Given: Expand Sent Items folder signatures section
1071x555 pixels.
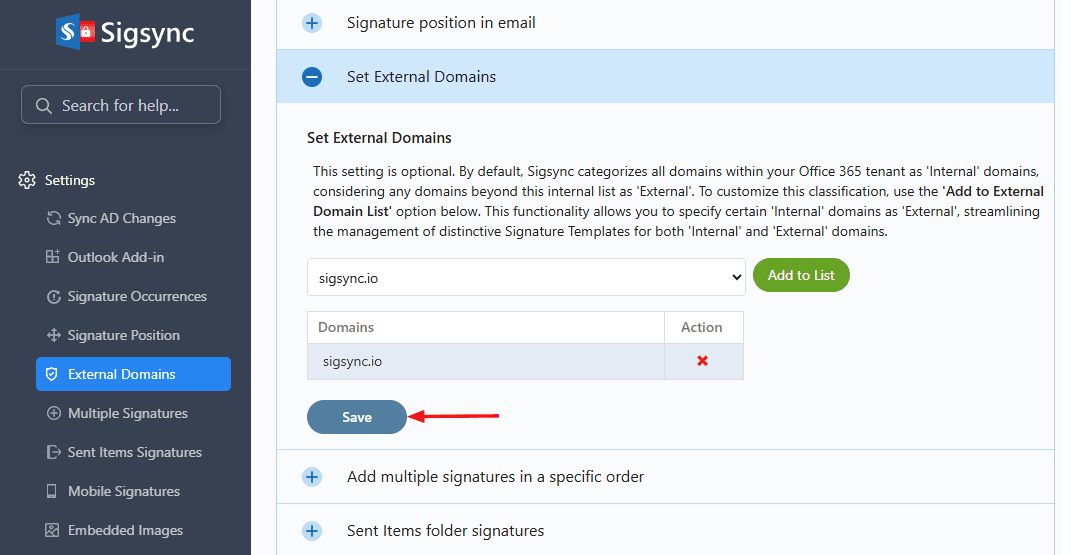Looking at the screenshot, I should (x=312, y=531).
